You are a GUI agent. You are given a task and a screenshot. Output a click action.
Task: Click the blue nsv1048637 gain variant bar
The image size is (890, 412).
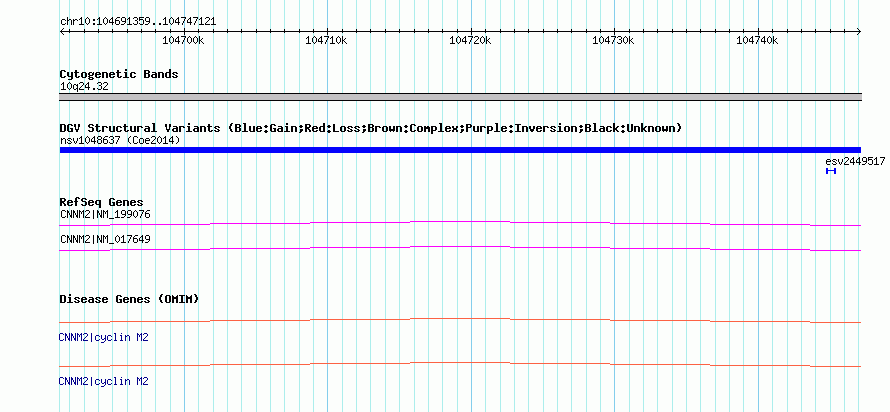(x=460, y=150)
